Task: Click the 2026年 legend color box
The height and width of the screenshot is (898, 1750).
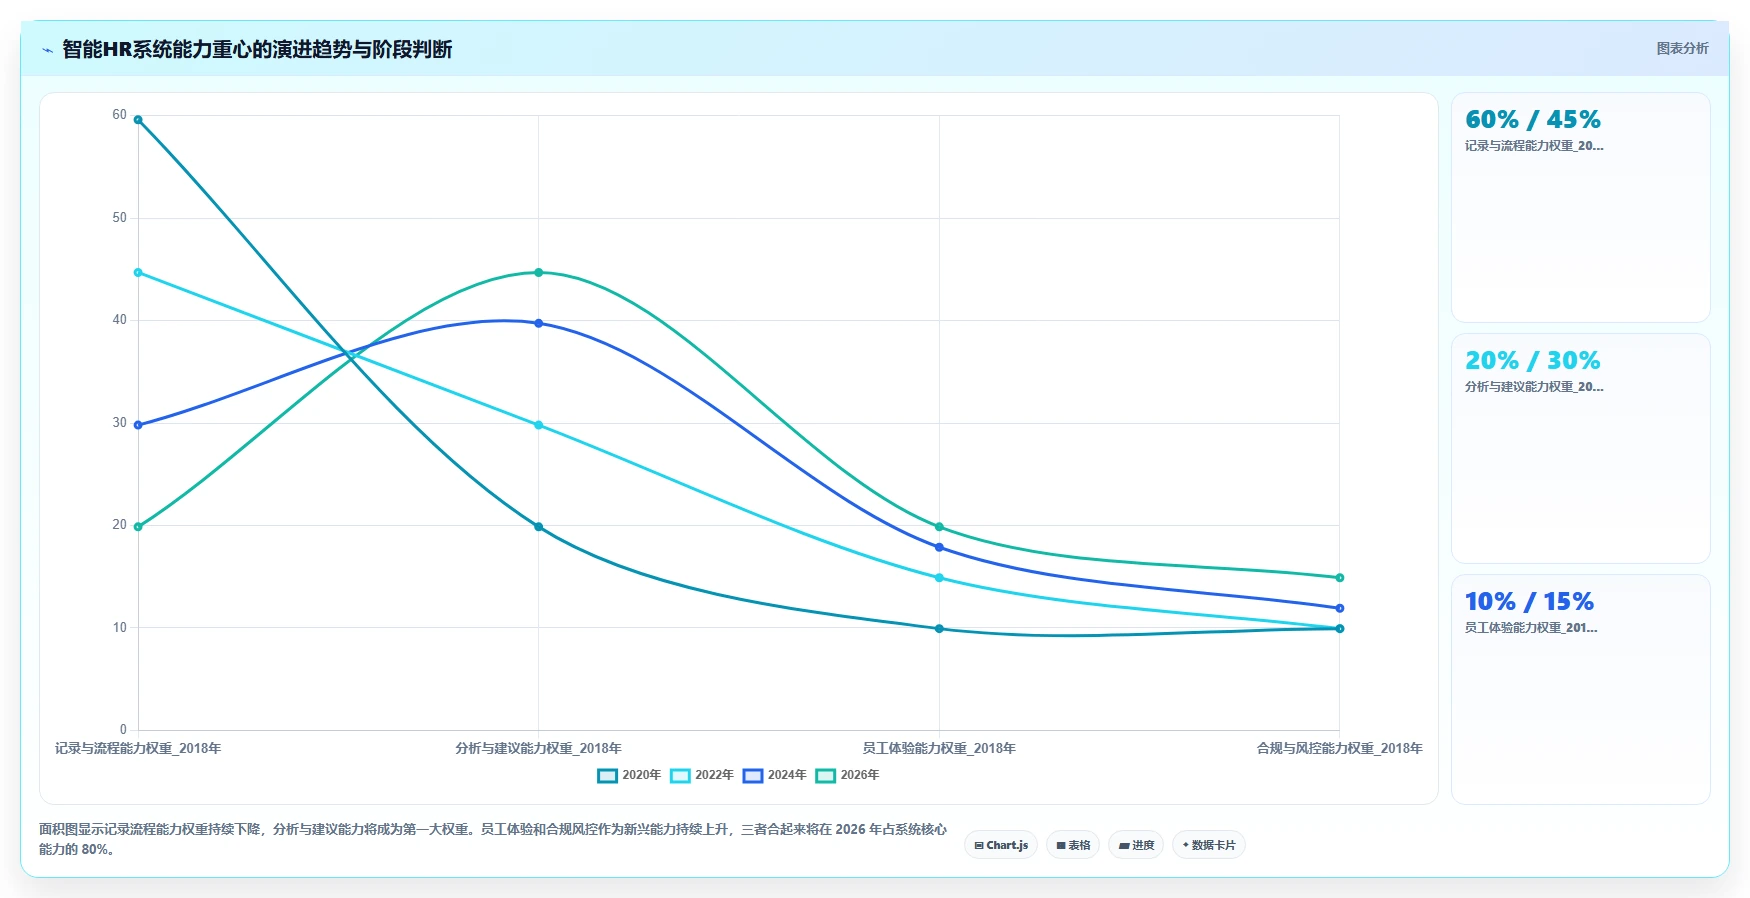Action: coord(826,776)
